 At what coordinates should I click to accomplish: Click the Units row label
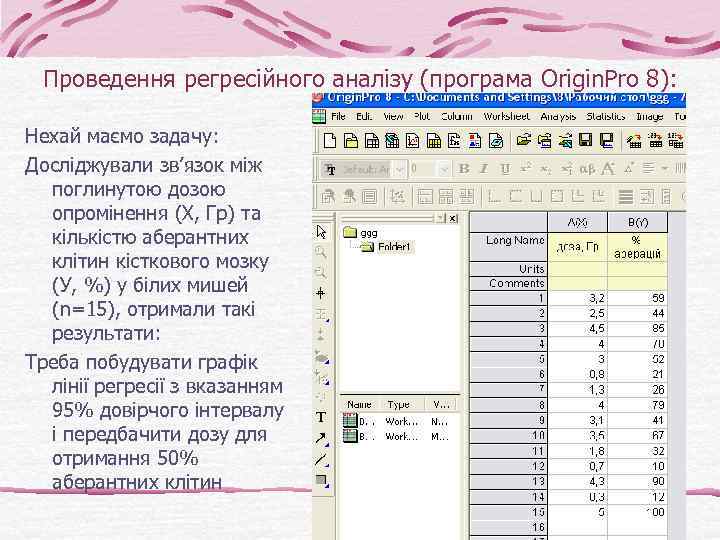click(508, 269)
